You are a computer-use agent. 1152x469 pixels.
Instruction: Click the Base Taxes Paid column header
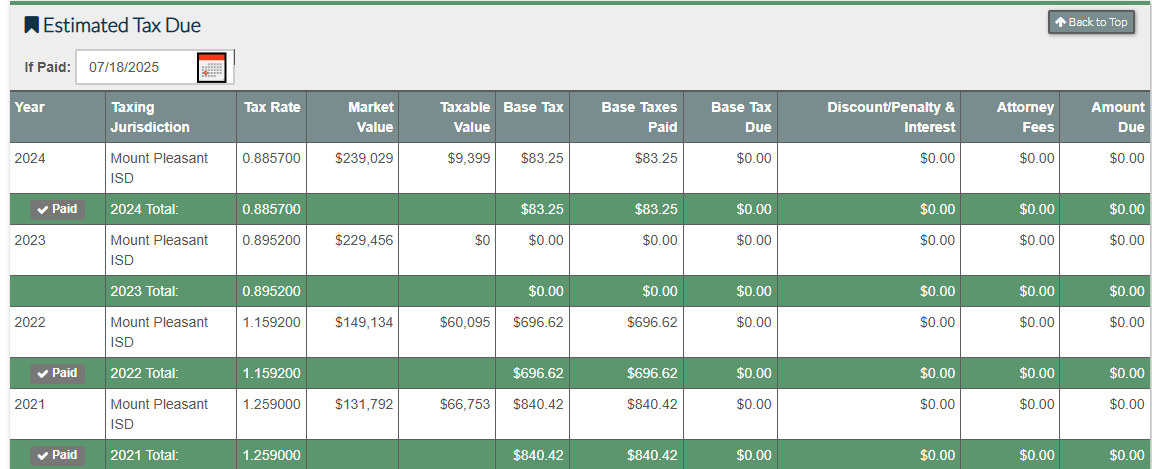pos(639,117)
